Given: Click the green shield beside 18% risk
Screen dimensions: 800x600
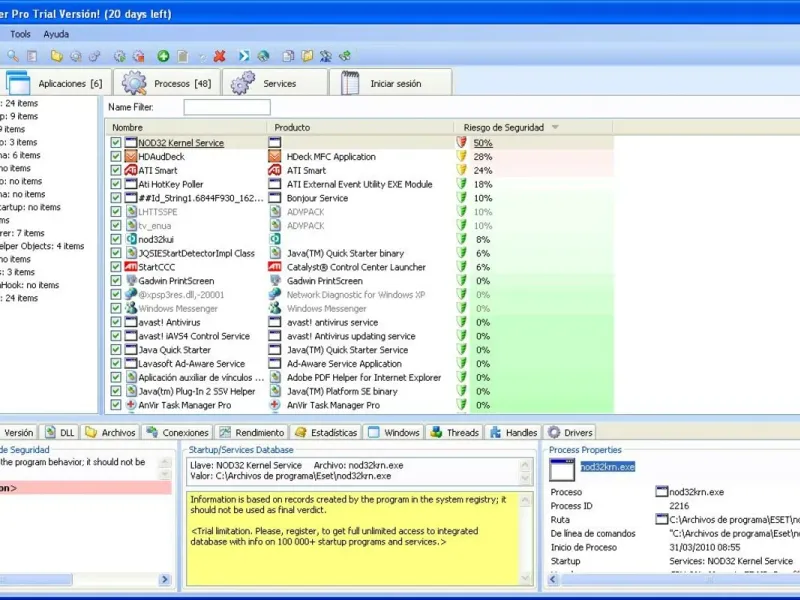Looking at the screenshot, I should pyautogui.click(x=462, y=184).
